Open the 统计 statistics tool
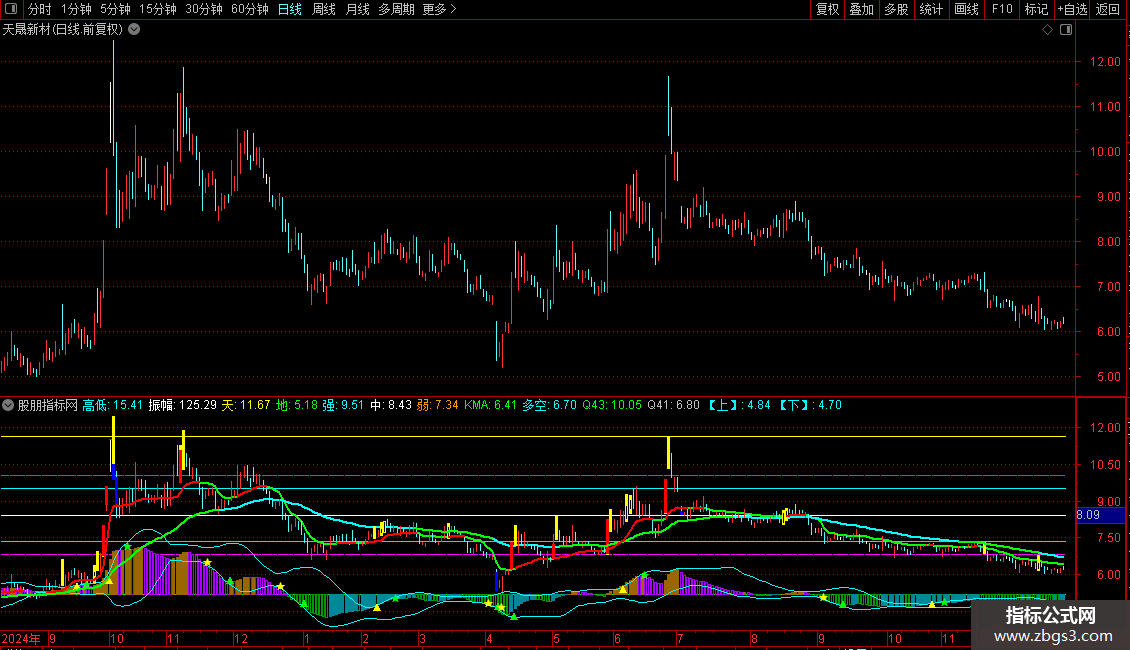This screenshot has height=650, width=1130. [931, 9]
